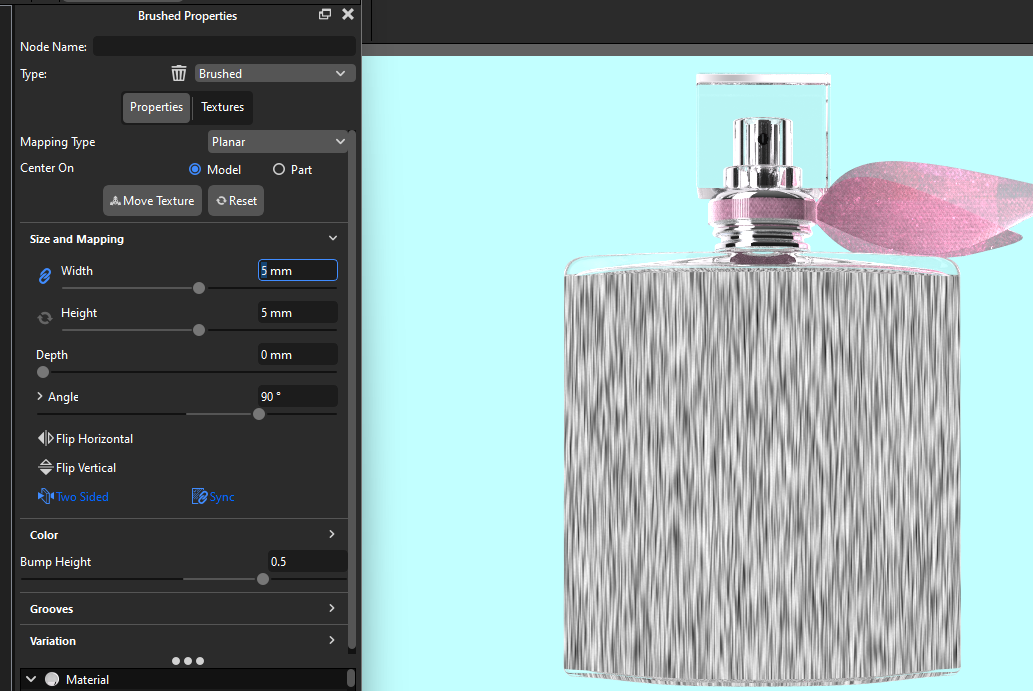Open the Mapping Type dropdown showing Planar

pos(278,141)
